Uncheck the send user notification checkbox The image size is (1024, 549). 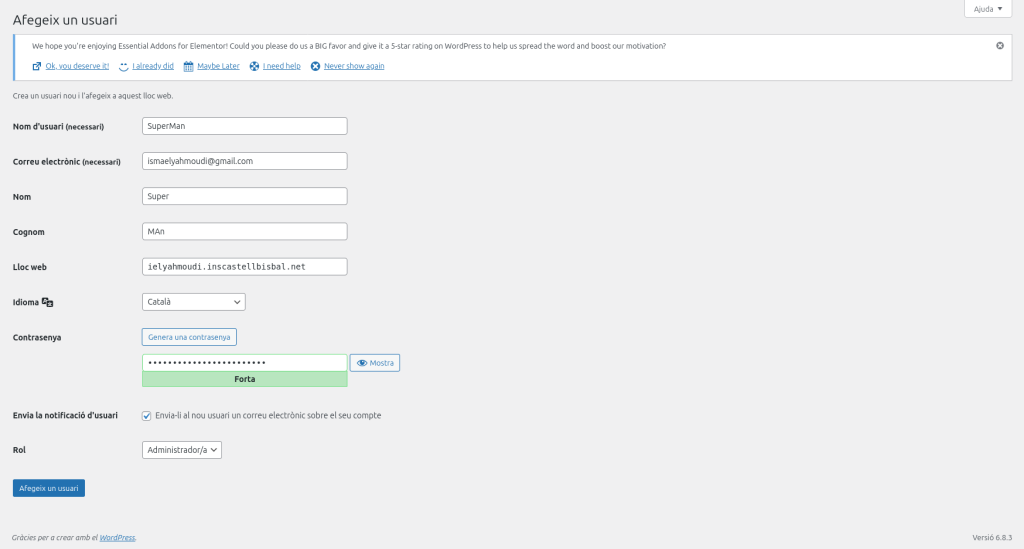(147, 416)
